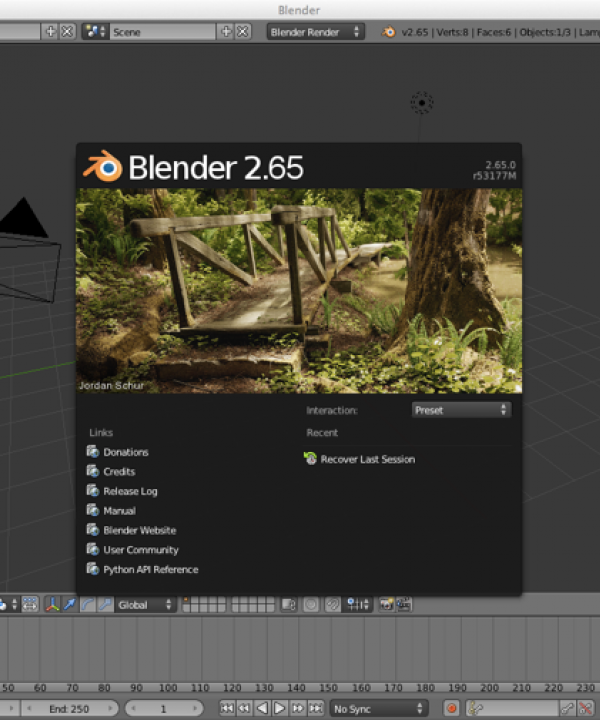Add a new scene with plus button
Viewport: 600px width, 720px height.
click(225, 32)
